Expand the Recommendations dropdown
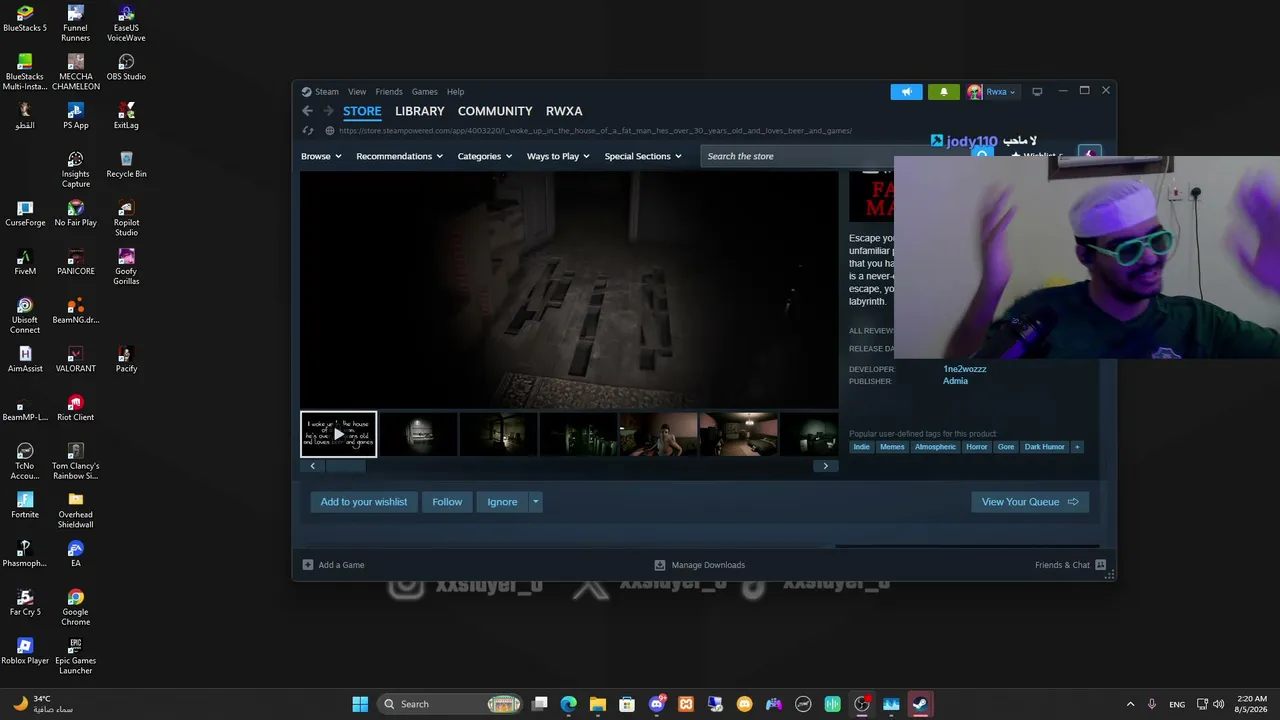This screenshot has width=1280, height=720. click(400, 156)
